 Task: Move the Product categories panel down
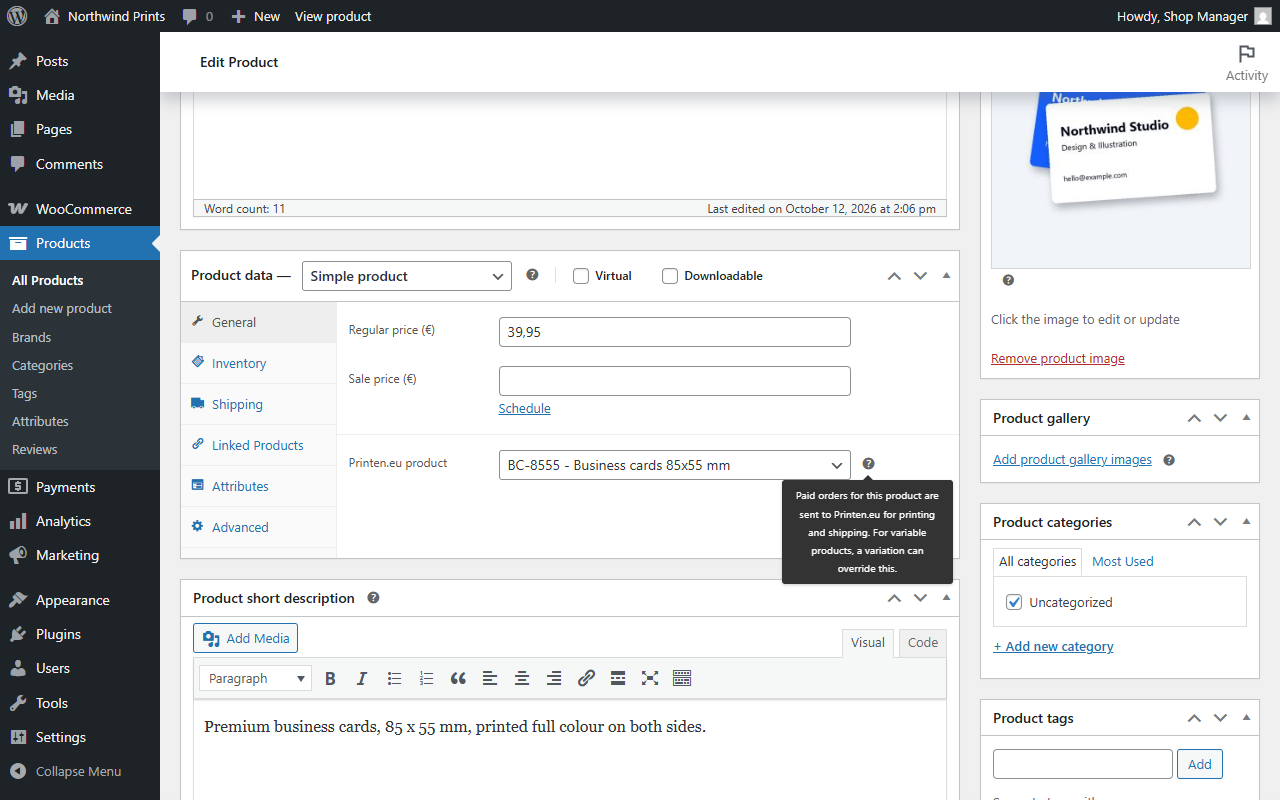(x=1220, y=522)
